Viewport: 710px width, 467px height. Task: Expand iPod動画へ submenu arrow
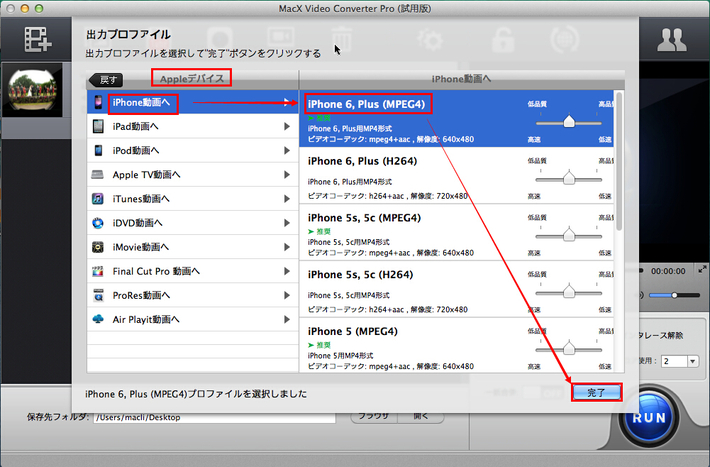(x=287, y=150)
